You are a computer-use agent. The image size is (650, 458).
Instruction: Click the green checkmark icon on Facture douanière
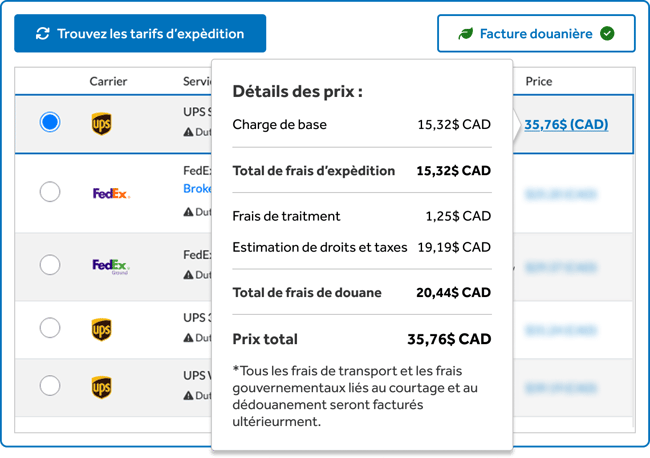607,34
